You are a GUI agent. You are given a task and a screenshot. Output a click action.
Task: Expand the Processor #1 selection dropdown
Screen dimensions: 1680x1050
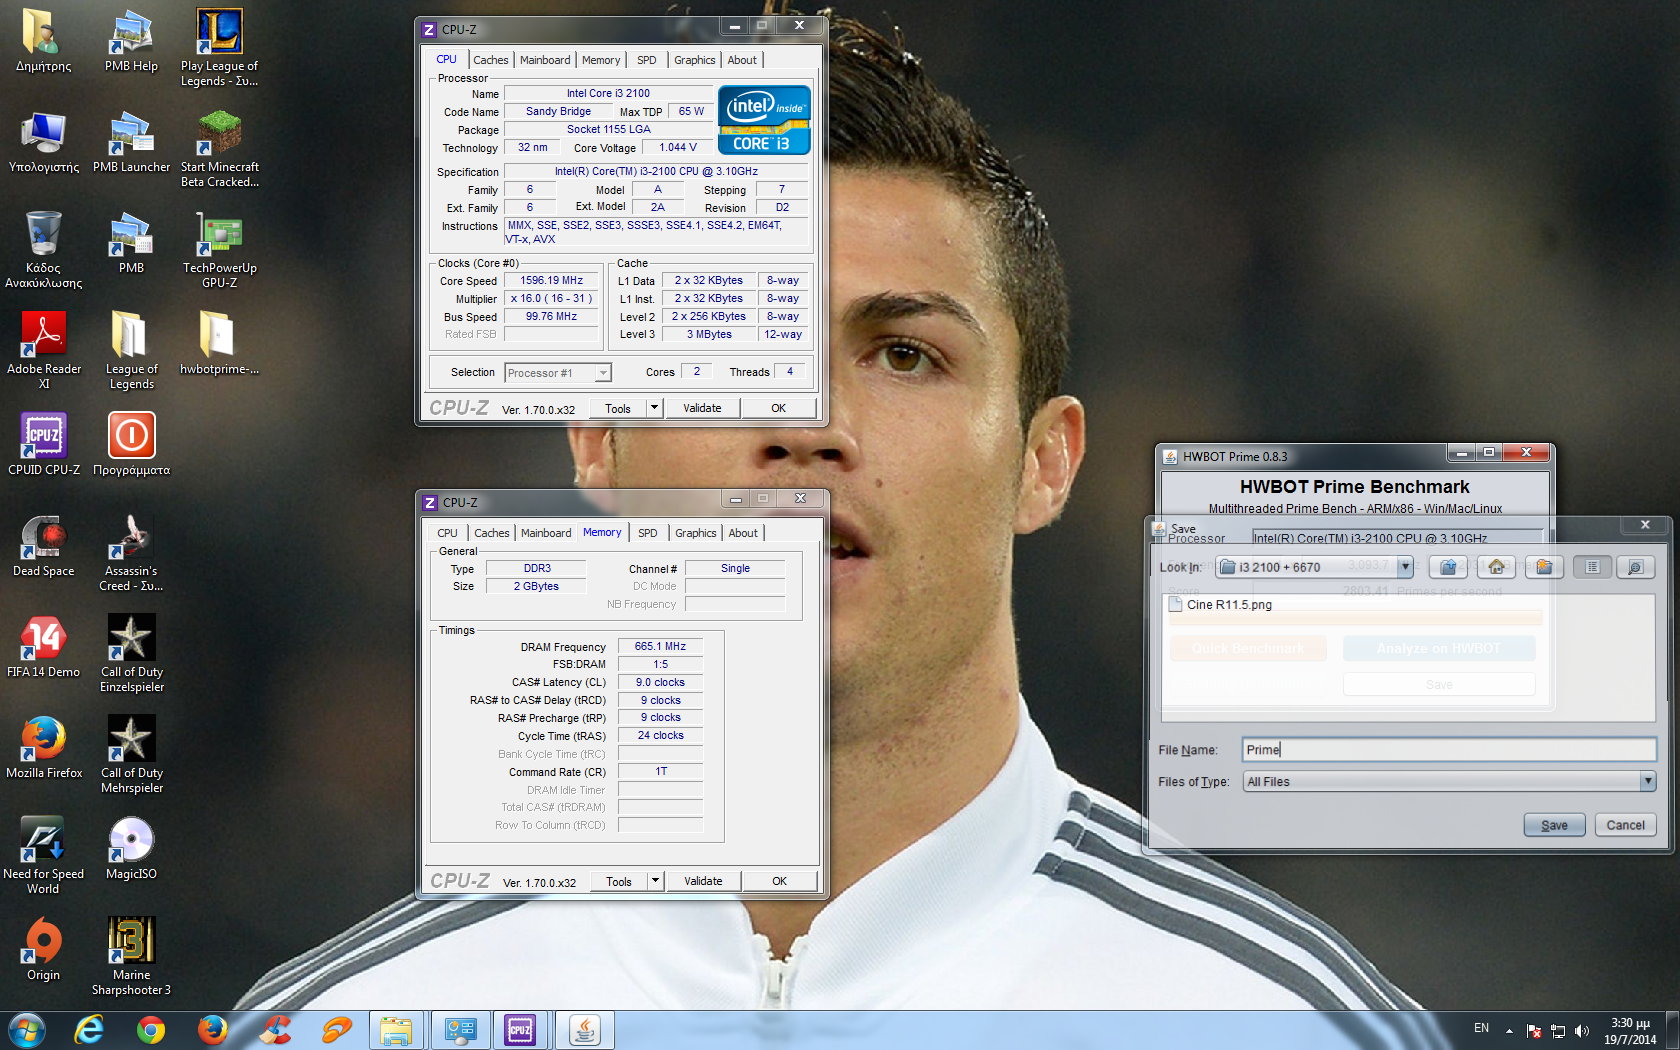point(603,373)
